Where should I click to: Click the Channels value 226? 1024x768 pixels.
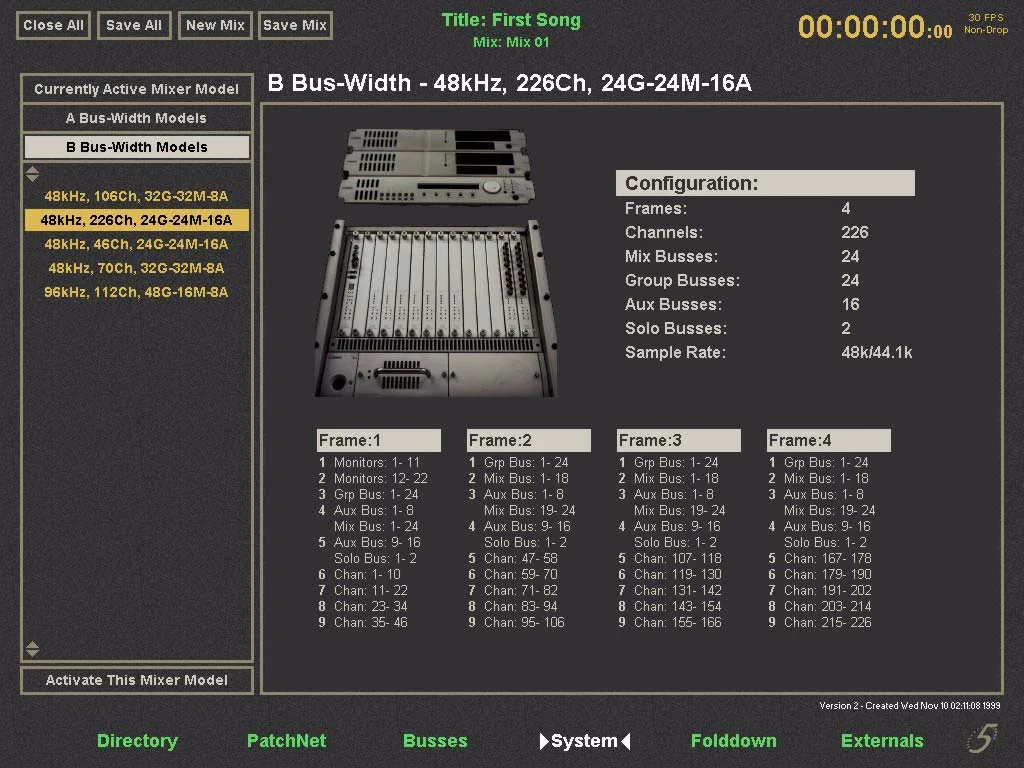854,232
